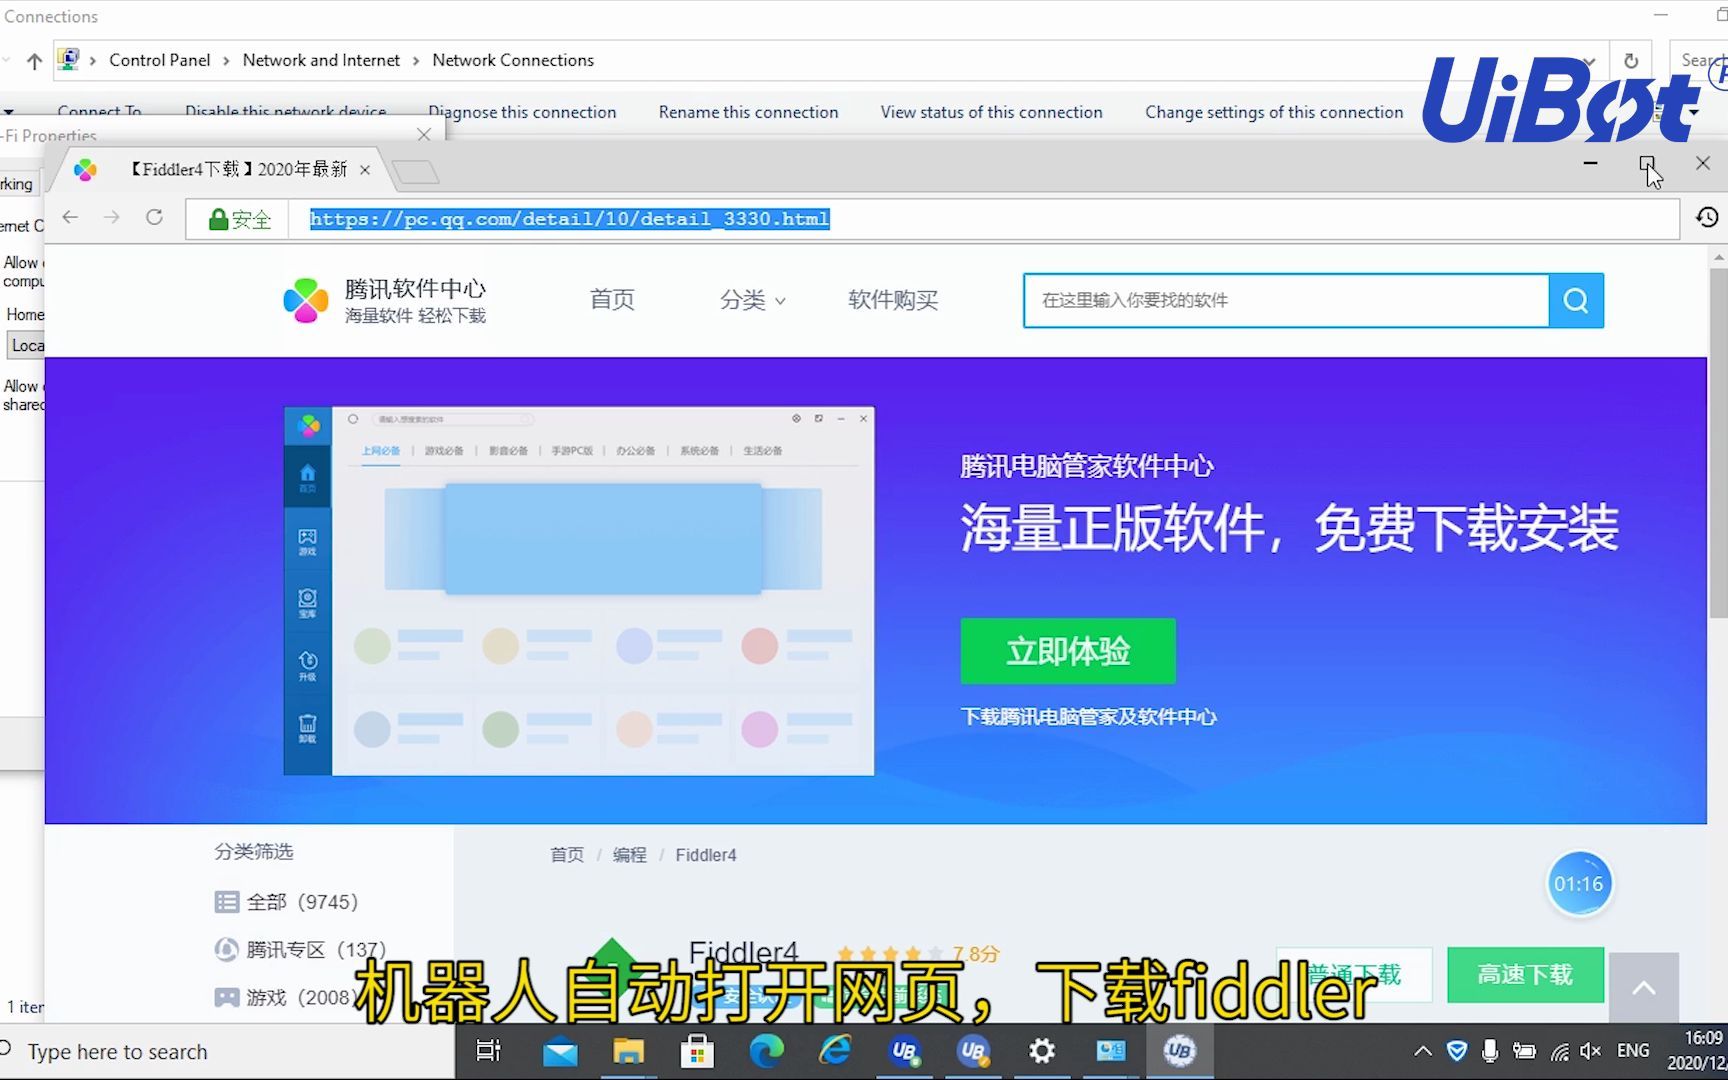Select 游戏 (2008) category filter
Screen dimensions: 1728x1080
[284, 997]
